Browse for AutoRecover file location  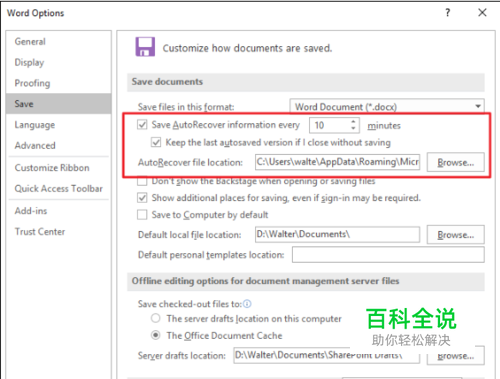pyautogui.click(x=455, y=162)
